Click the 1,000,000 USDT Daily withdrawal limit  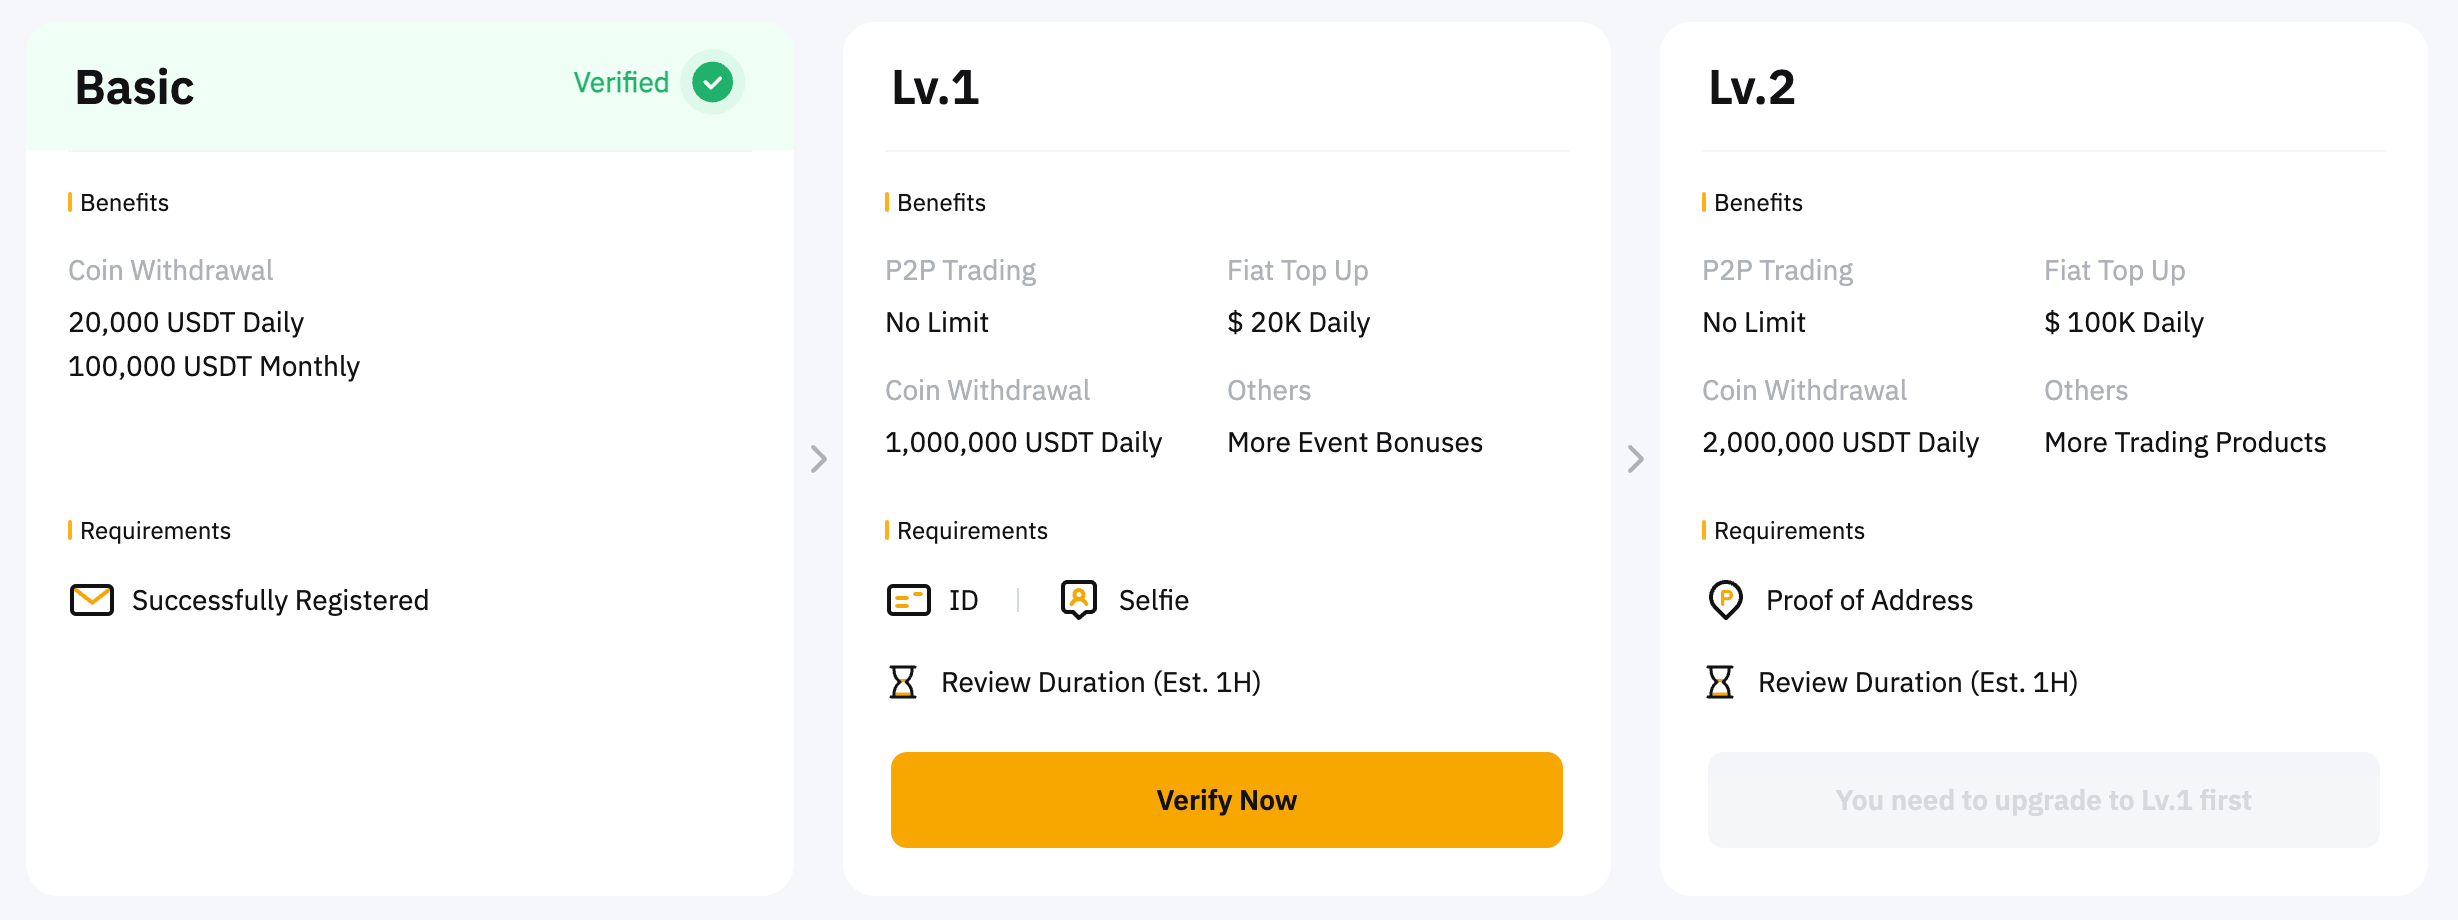click(1024, 442)
